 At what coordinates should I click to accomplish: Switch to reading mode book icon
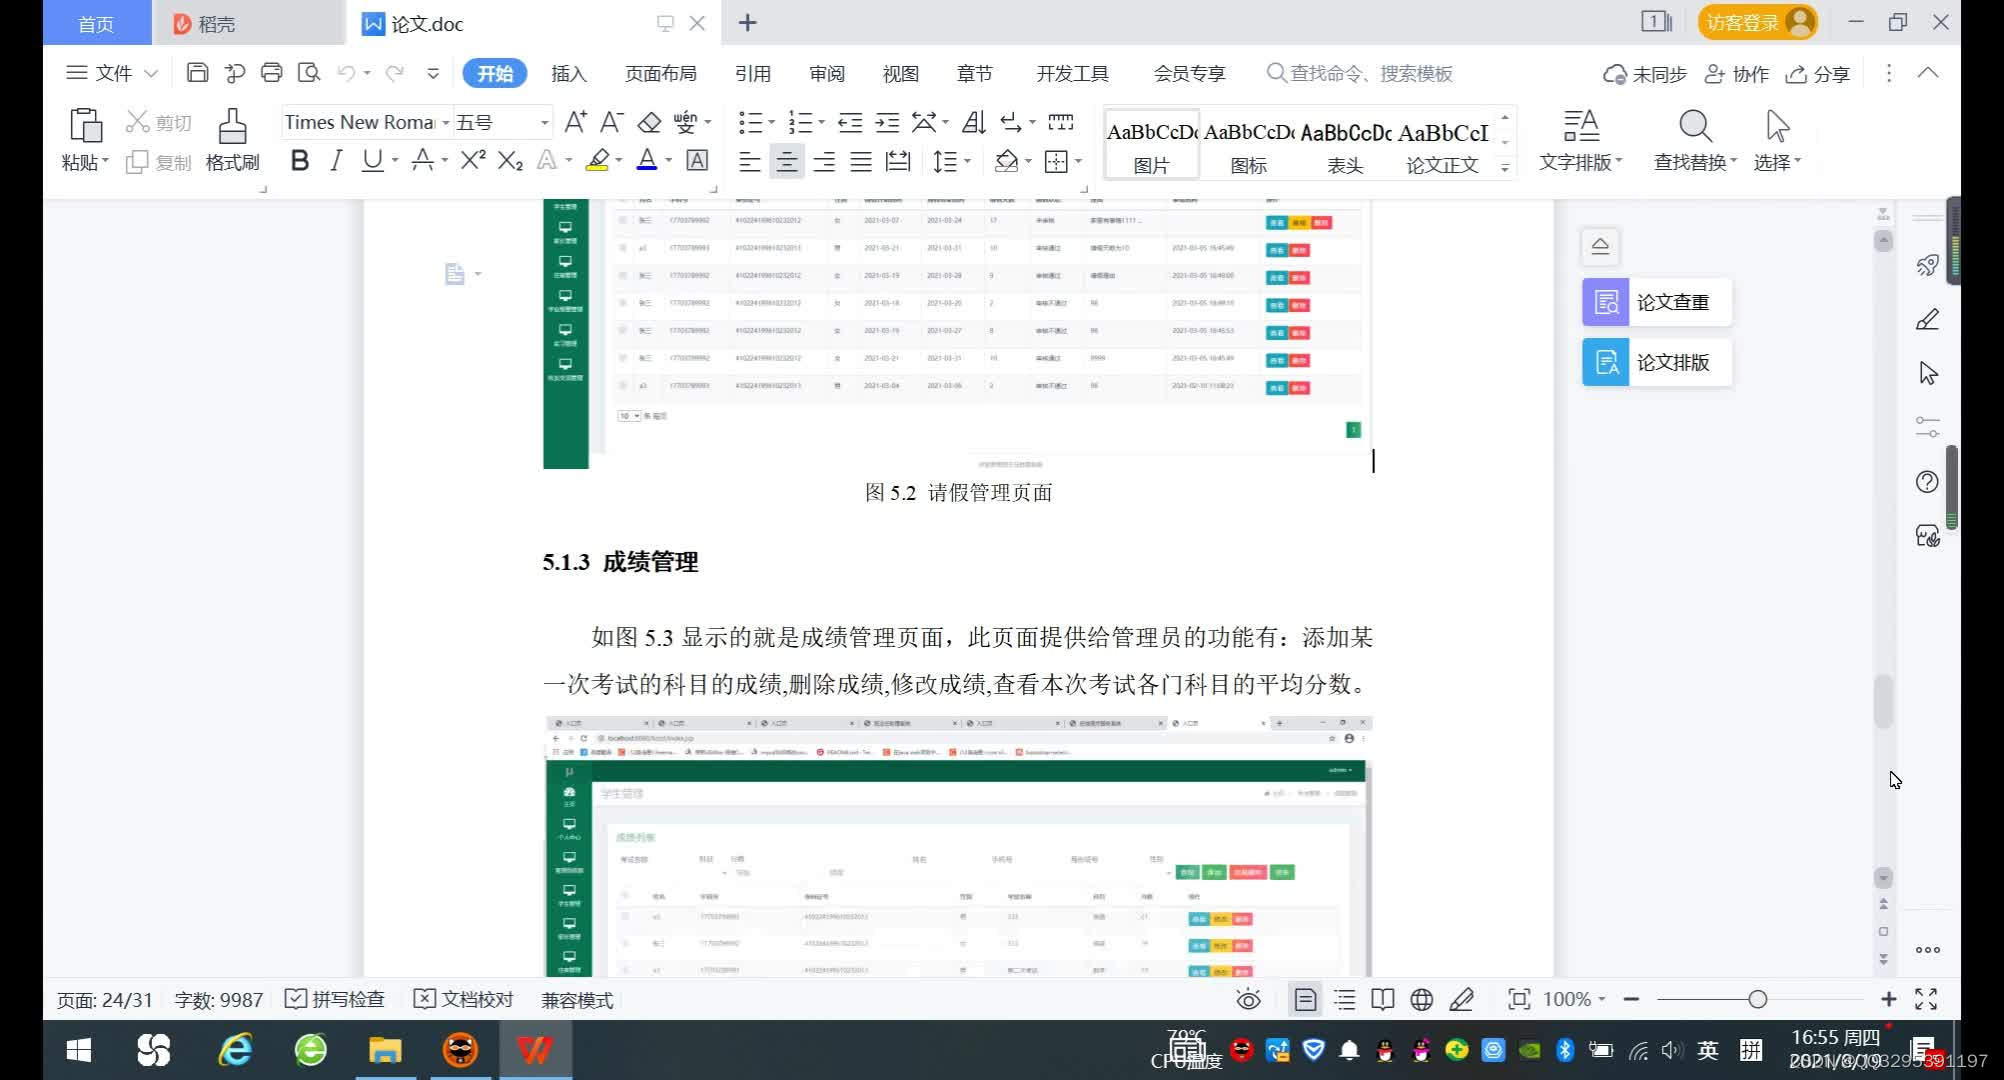tap(1383, 999)
